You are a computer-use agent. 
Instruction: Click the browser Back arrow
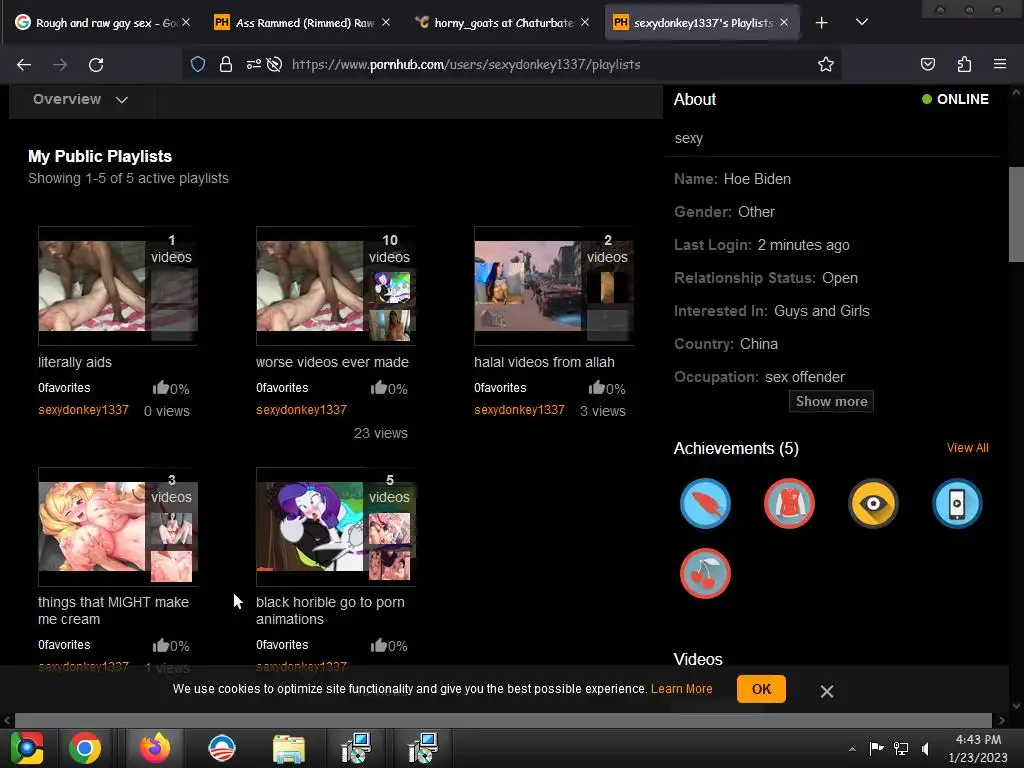click(x=24, y=65)
